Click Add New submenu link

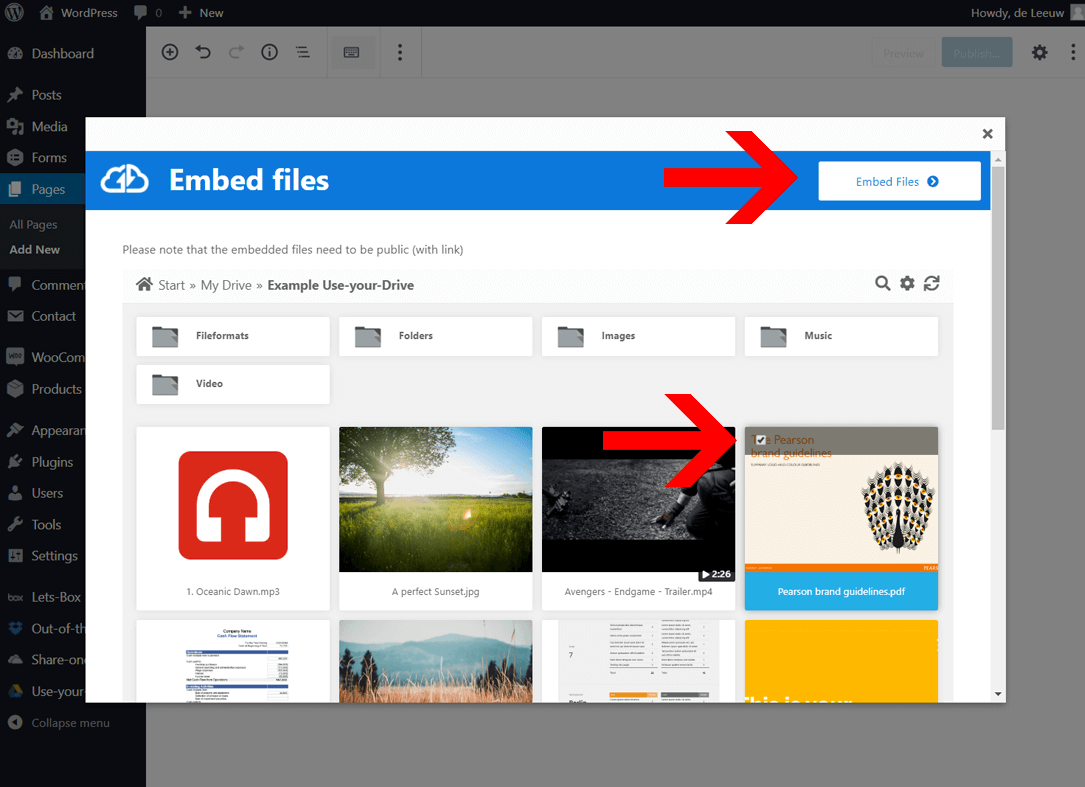(35, 249)
